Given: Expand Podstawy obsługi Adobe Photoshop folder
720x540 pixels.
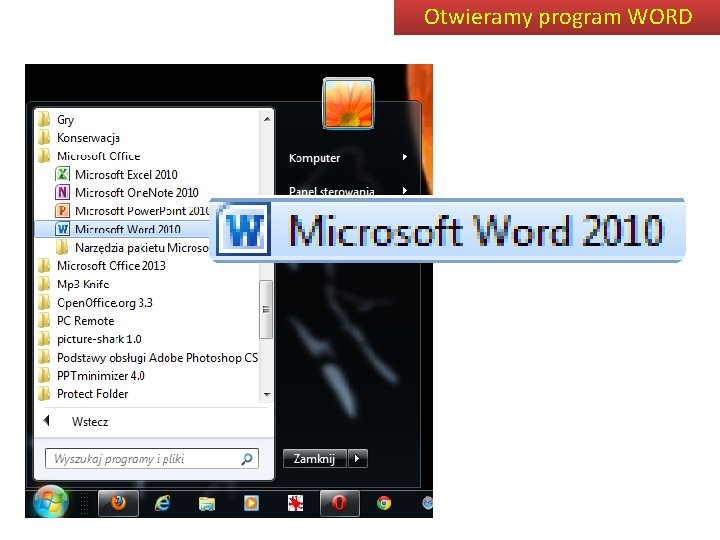Looking at the screenshot, I should 148,357.
